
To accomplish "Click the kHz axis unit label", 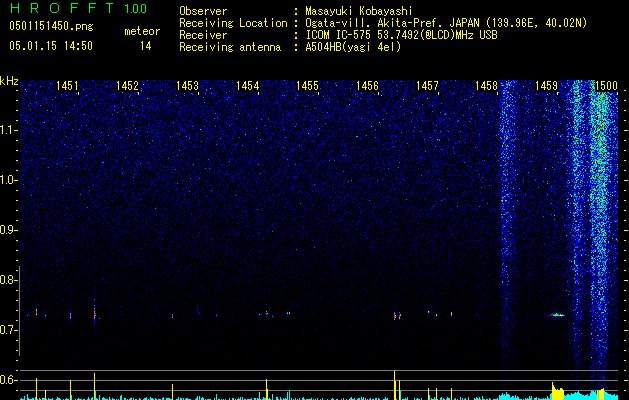I will point(9,81).
